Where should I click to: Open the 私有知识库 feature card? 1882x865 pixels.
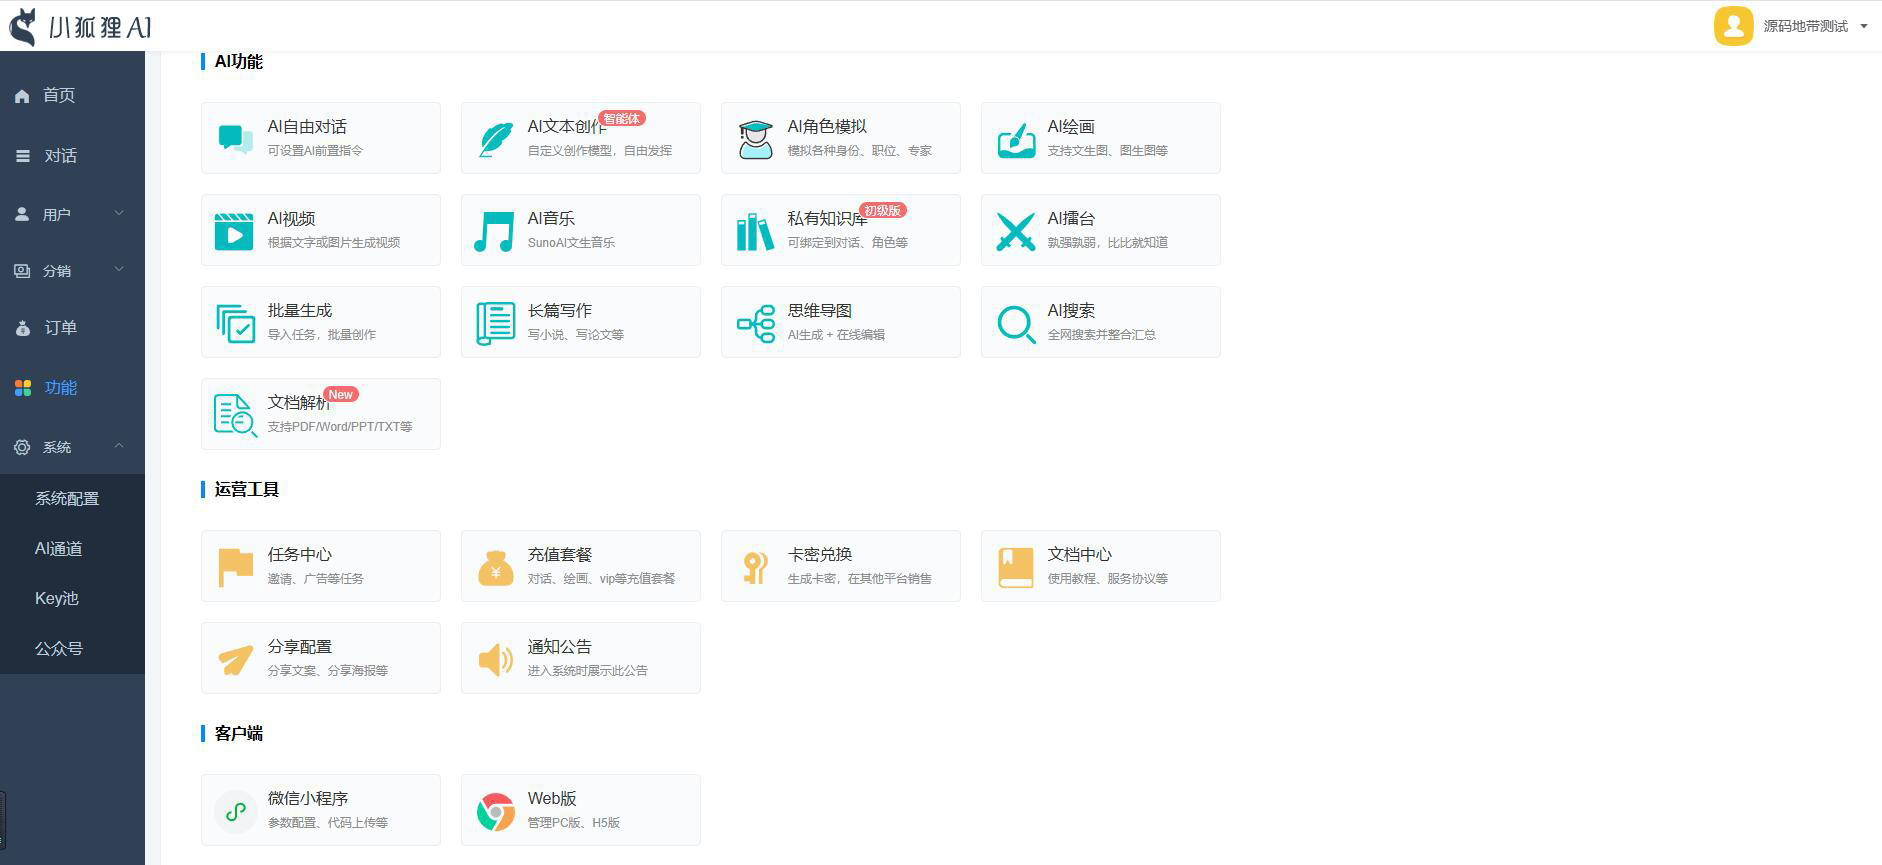(840, 230)
